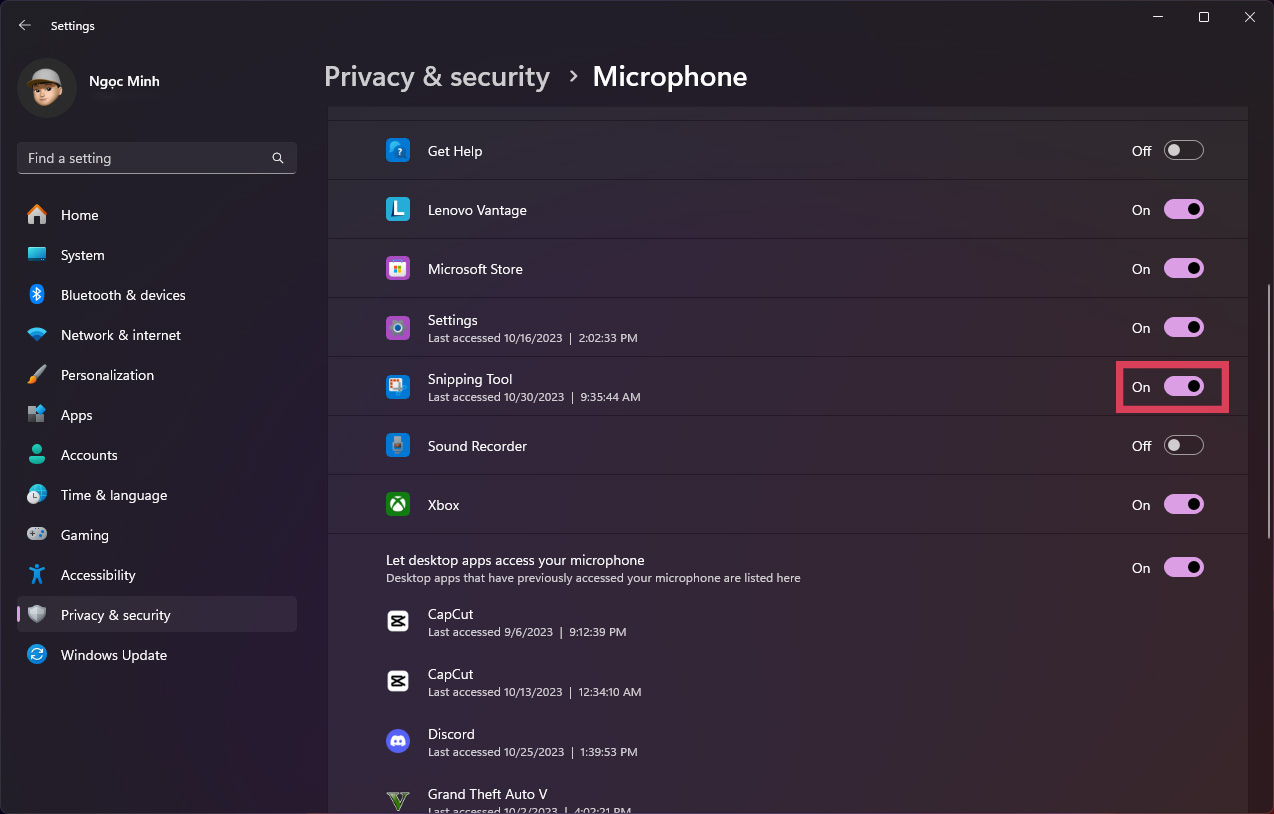Click Settings' last accessed 10/16/2023 timestamp

(x=533, y=338)
